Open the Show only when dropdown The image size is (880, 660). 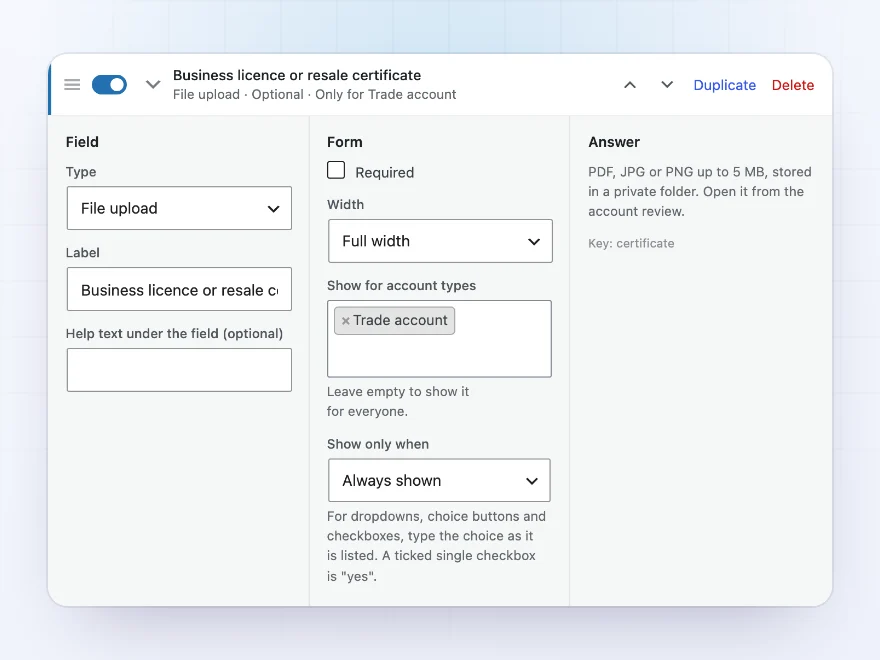pos(439,480)
